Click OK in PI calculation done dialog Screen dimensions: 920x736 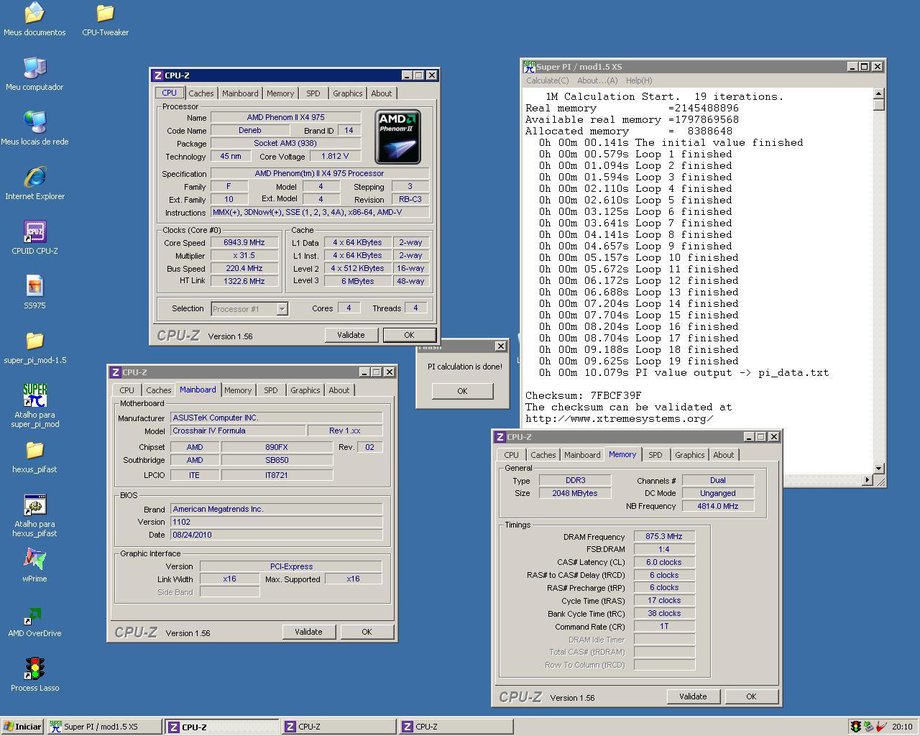point(462,391)
